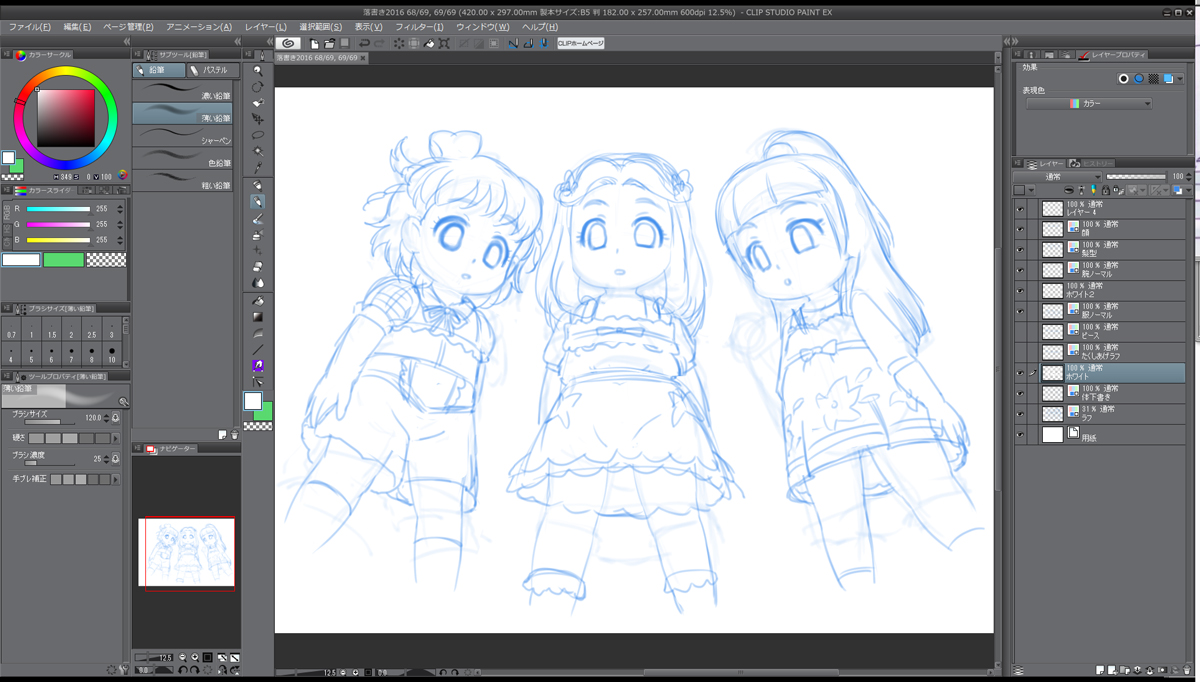Switch to the ヒストリー history tab
The image size is (1200, 682).
point(1094,163)
